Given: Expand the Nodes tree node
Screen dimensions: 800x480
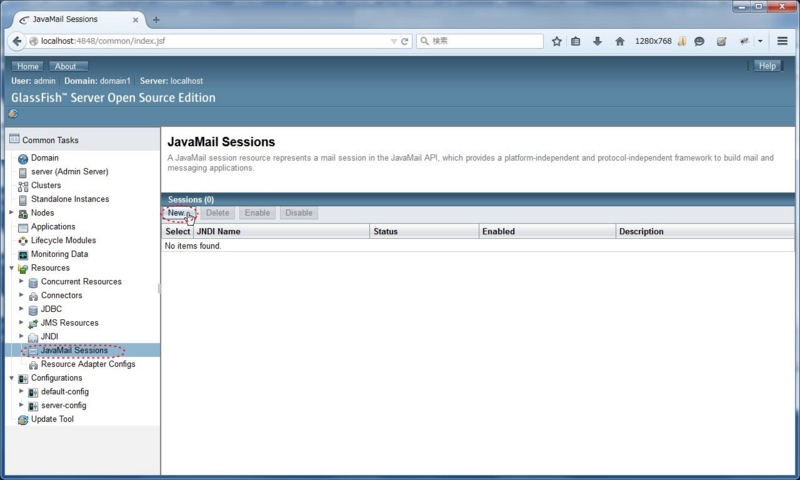Looking at the screenshot, I should coord(11,212).
